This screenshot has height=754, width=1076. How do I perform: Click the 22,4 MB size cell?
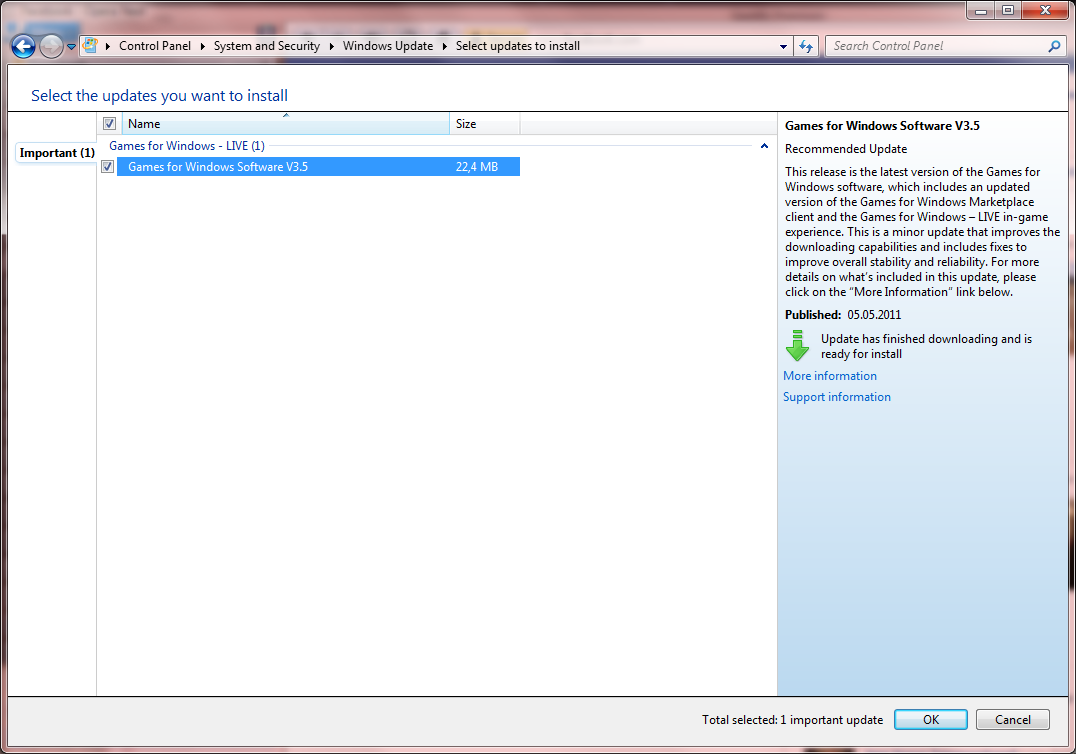coord(477,167)
